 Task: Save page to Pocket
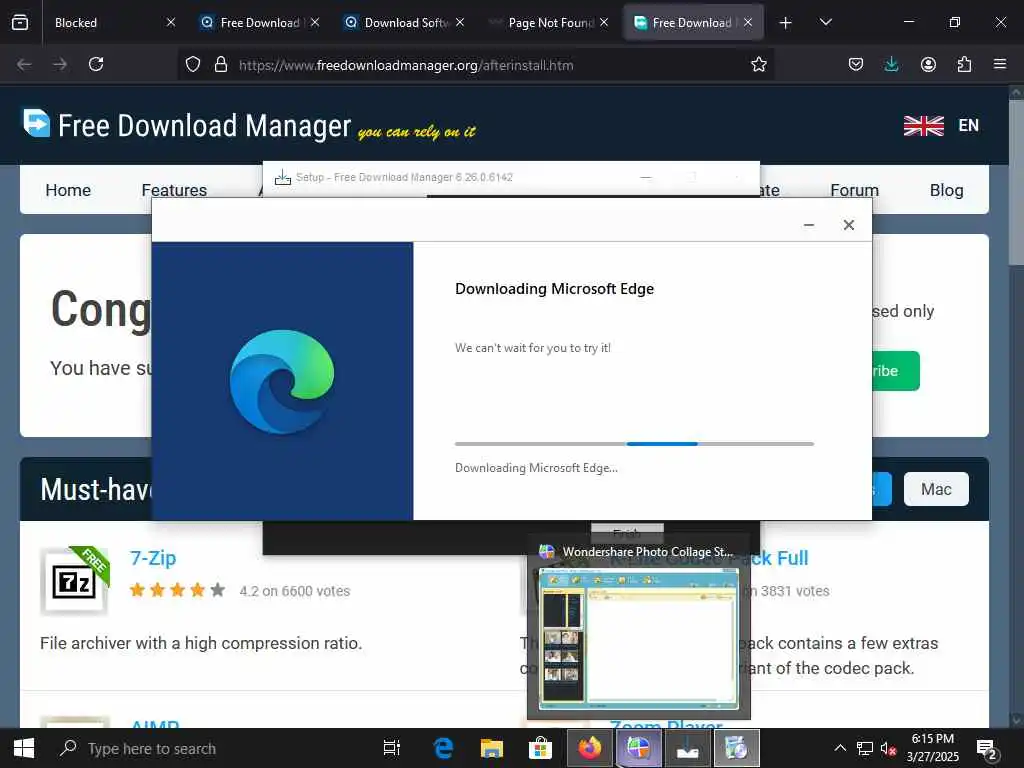[856, 64]
